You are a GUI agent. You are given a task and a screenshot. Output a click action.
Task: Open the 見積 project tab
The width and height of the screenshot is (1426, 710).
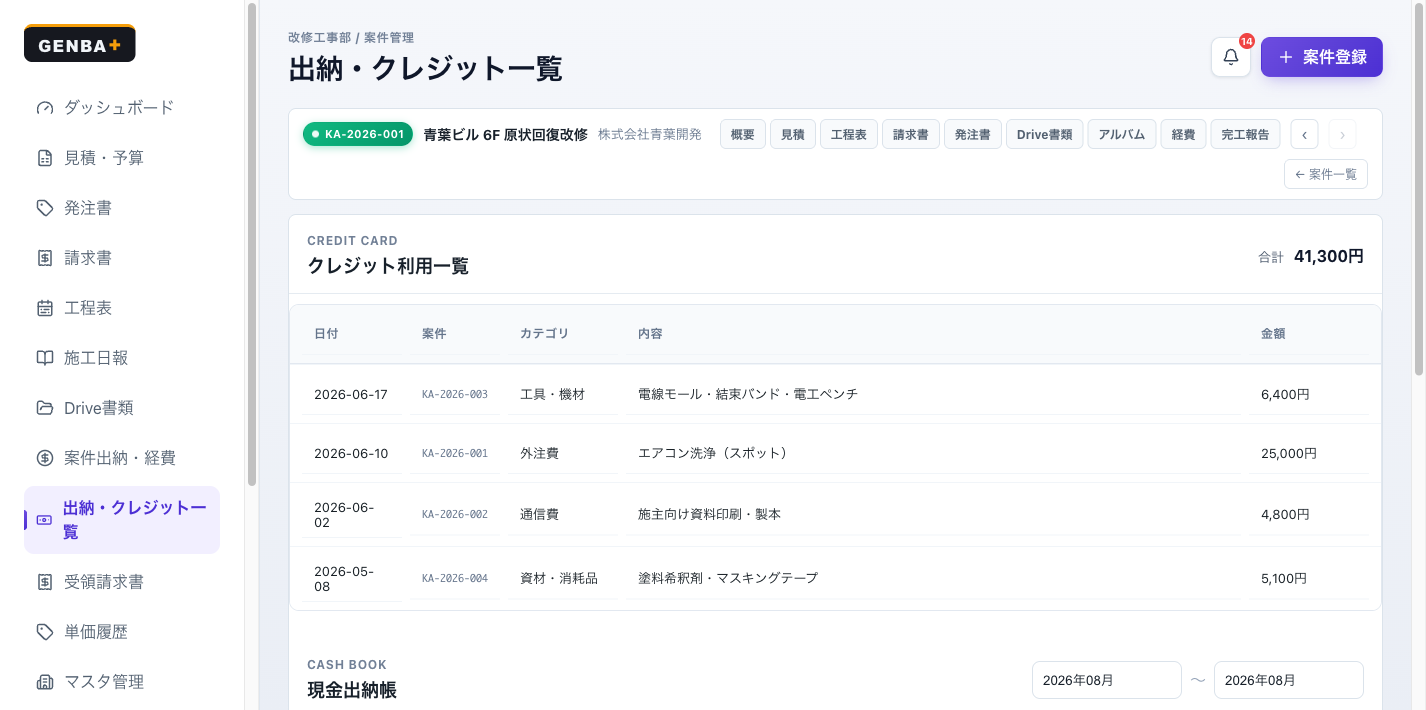793,134
